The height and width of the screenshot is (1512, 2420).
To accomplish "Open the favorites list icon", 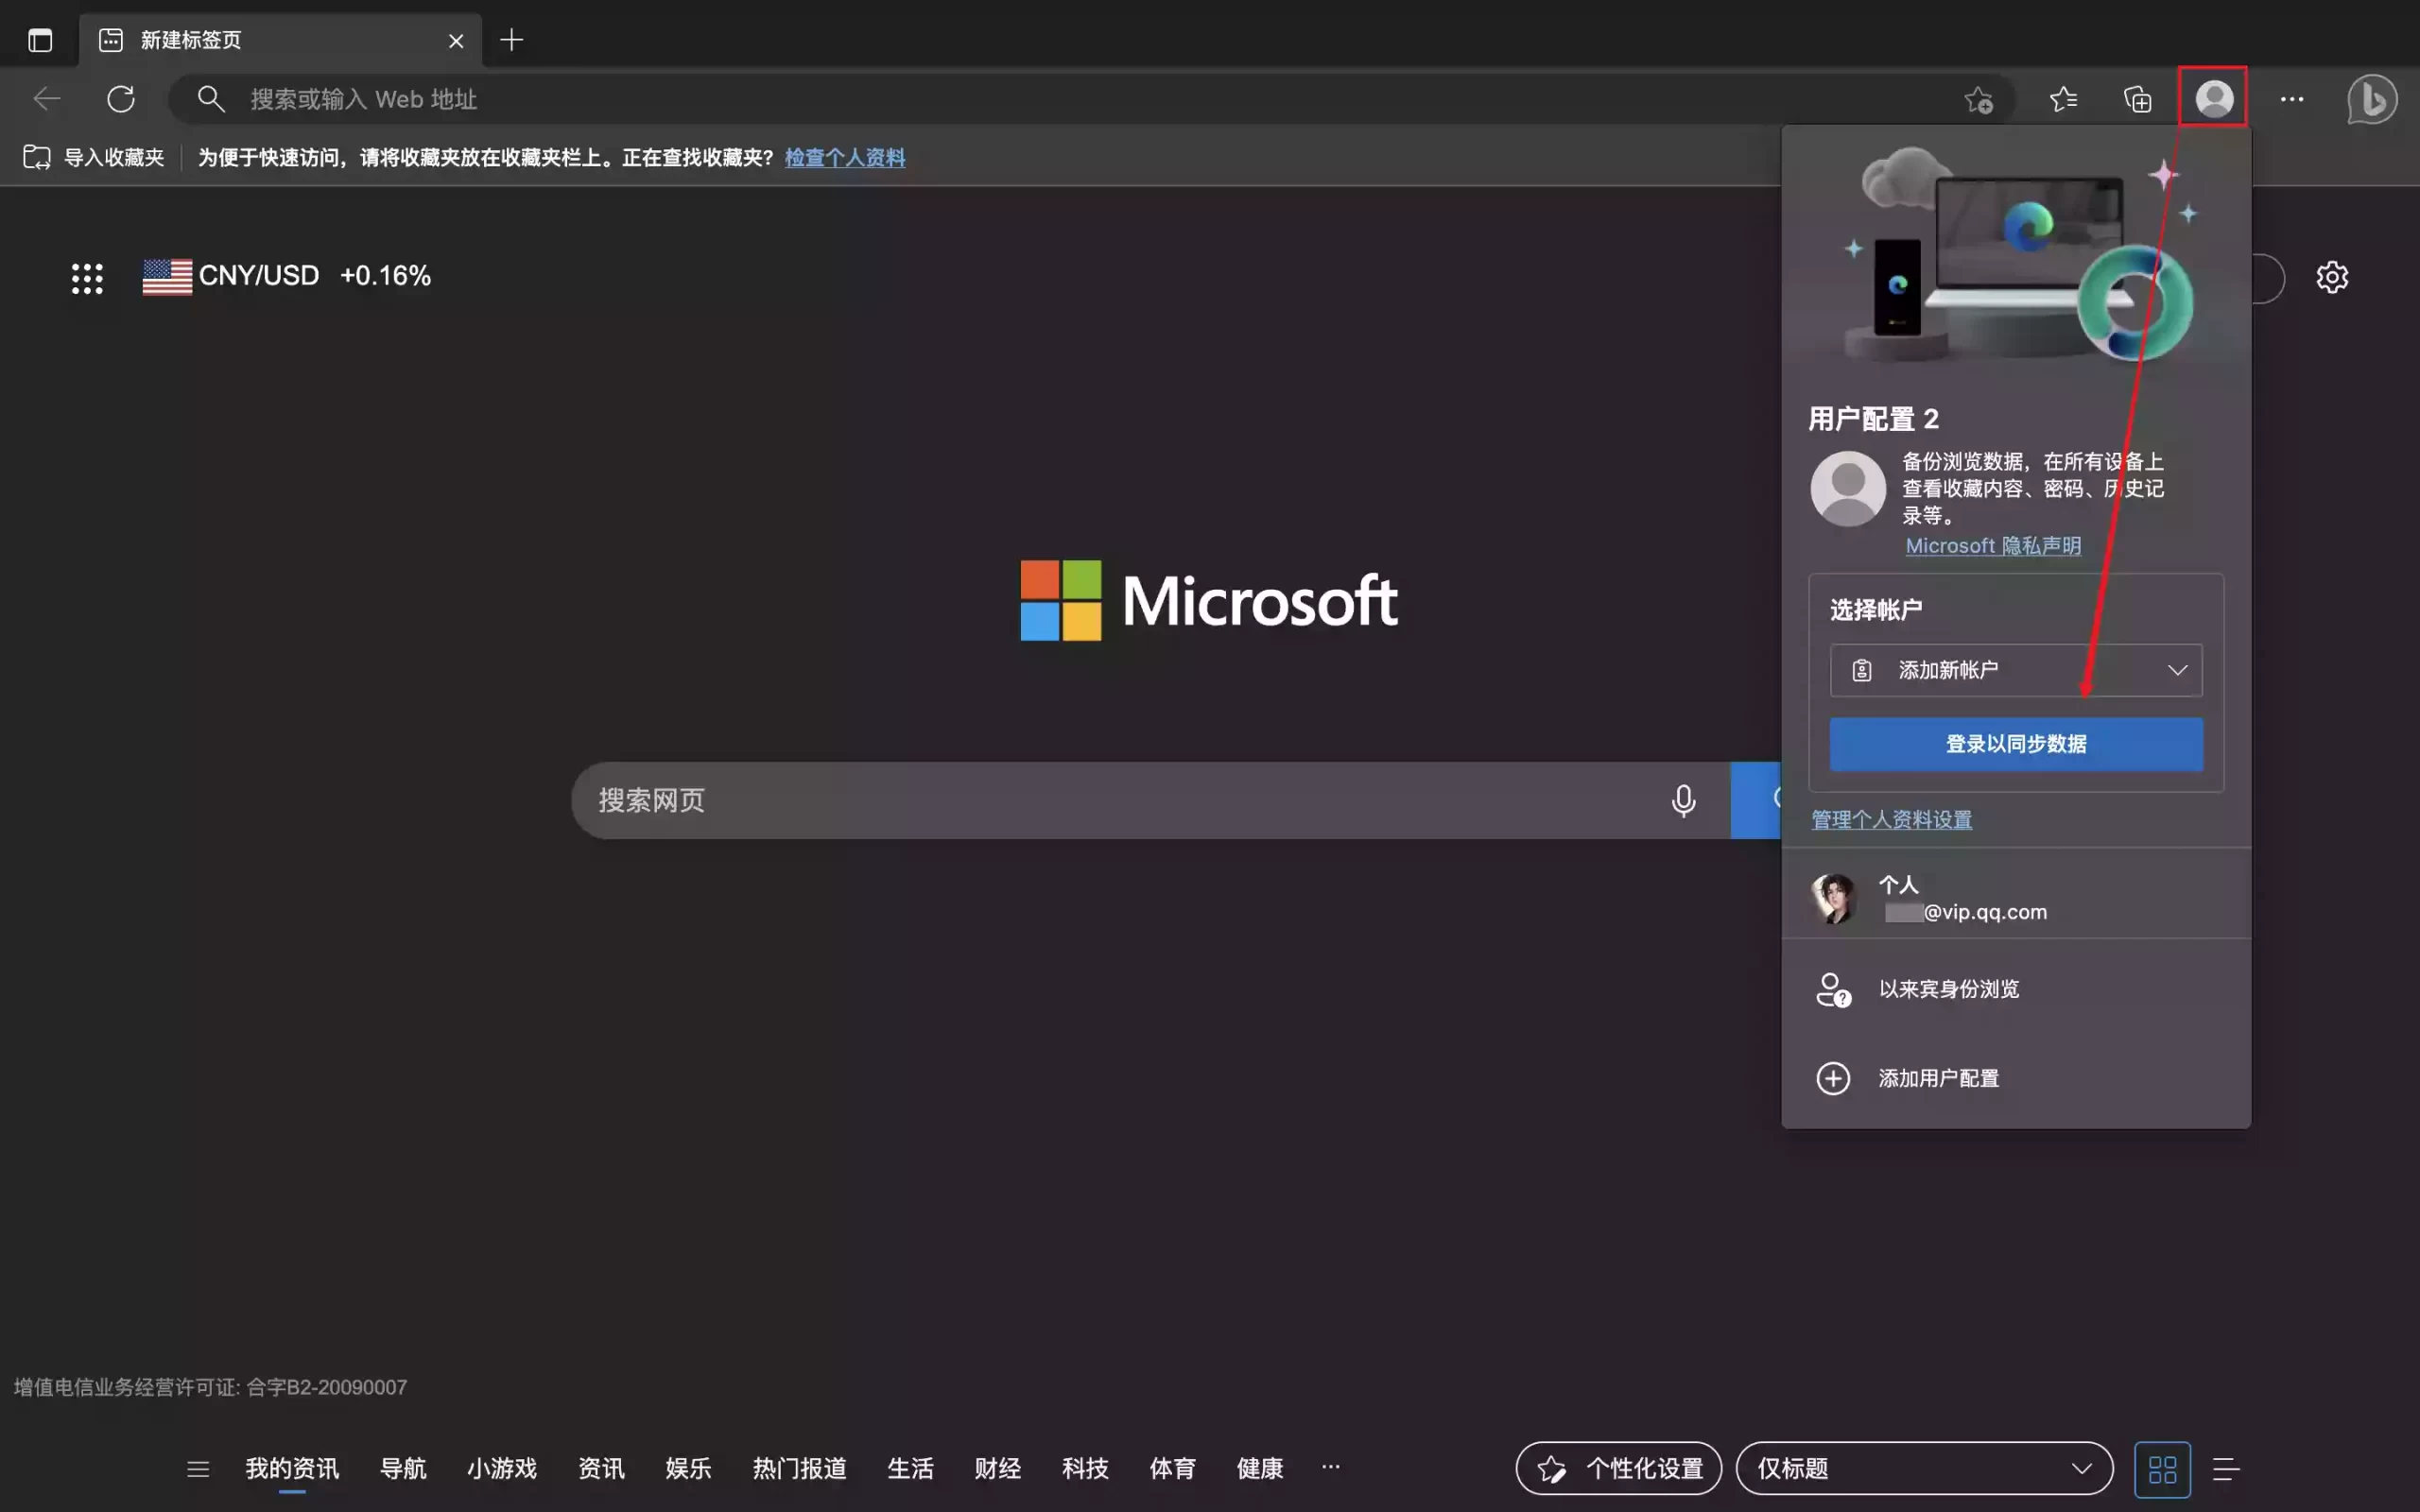I will [2063, 99].
